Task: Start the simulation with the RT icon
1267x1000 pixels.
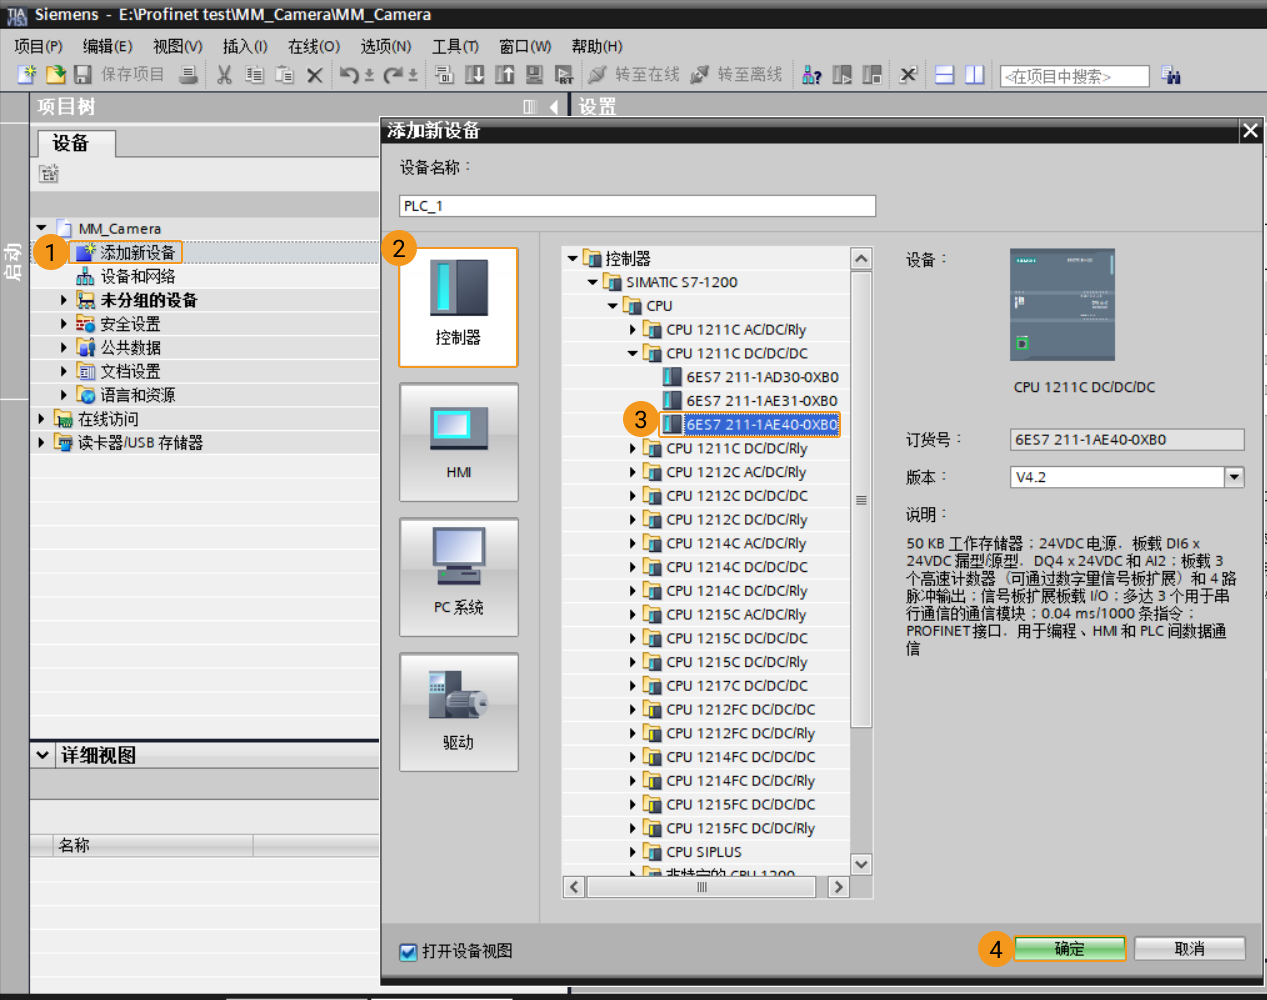Action: click(565, 75)
